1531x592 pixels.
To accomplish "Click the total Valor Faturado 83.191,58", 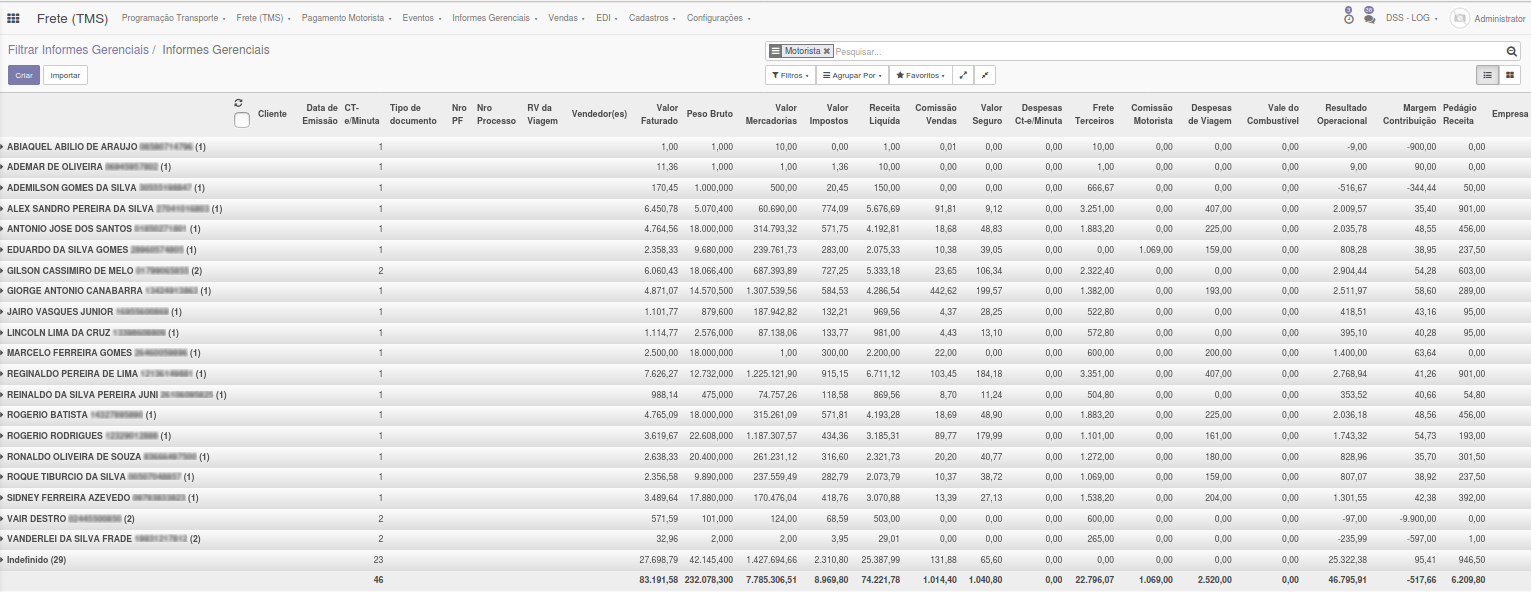I will (659, 580).
